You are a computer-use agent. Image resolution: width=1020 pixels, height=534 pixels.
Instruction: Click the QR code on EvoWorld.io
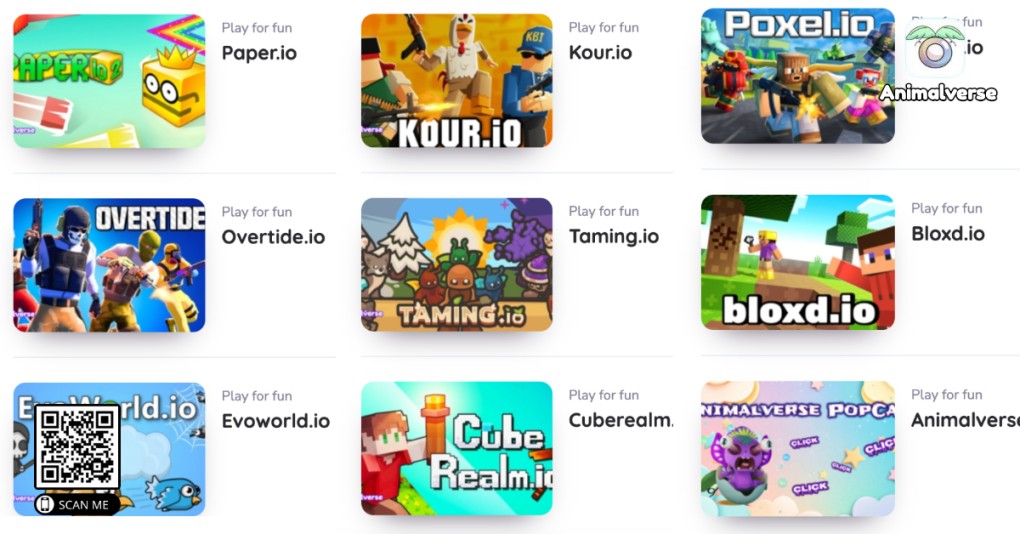[77, 446]
